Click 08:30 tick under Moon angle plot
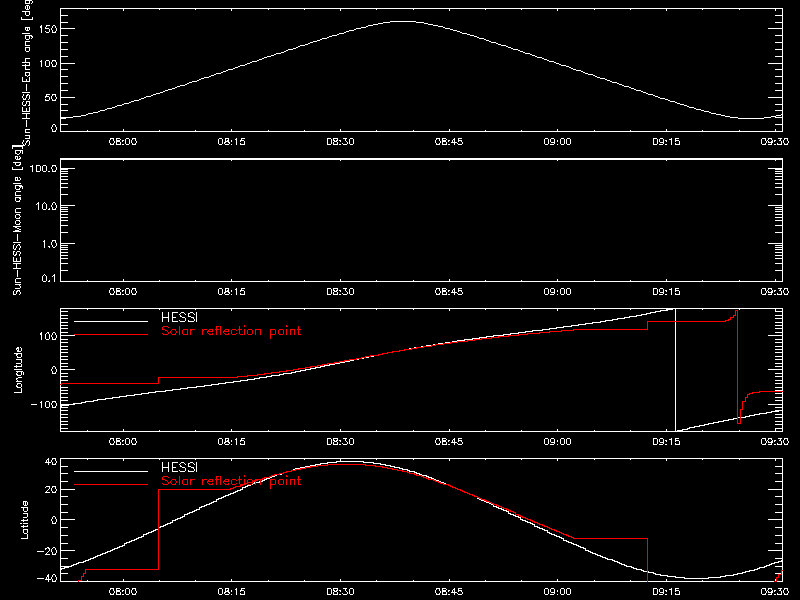Image resolution: width=800 pixels, height=600 pixels. pos(340,292)
